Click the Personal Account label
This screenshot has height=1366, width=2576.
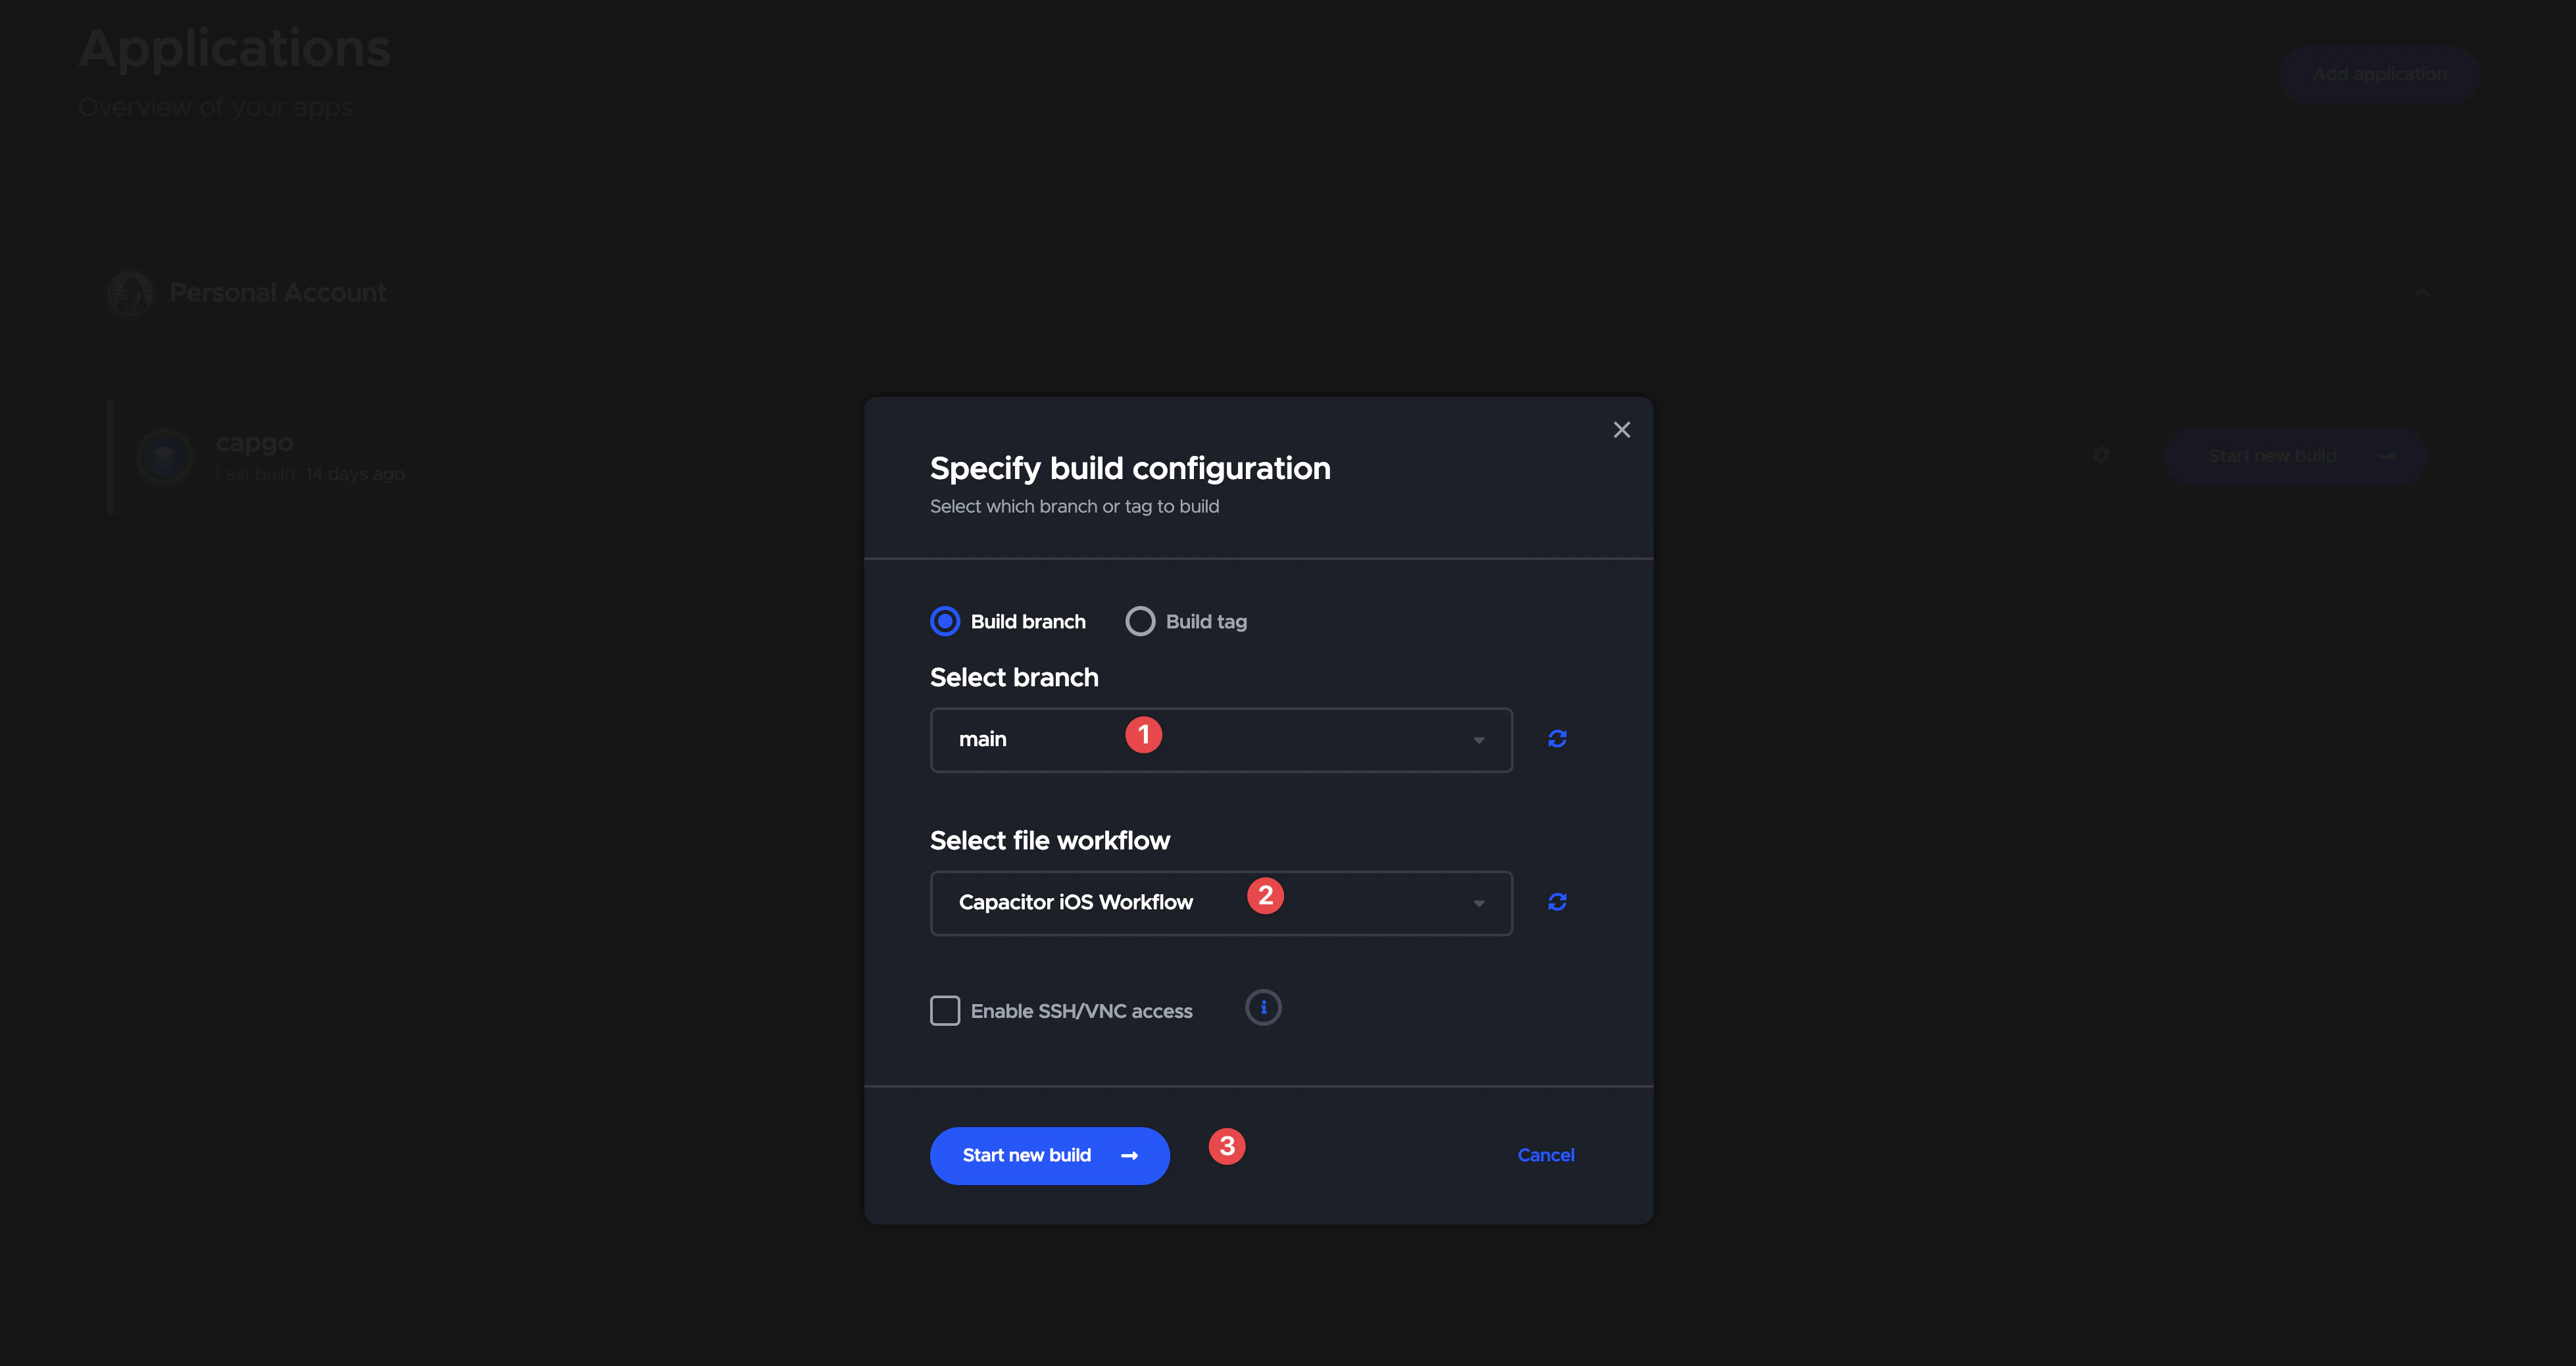278,293
